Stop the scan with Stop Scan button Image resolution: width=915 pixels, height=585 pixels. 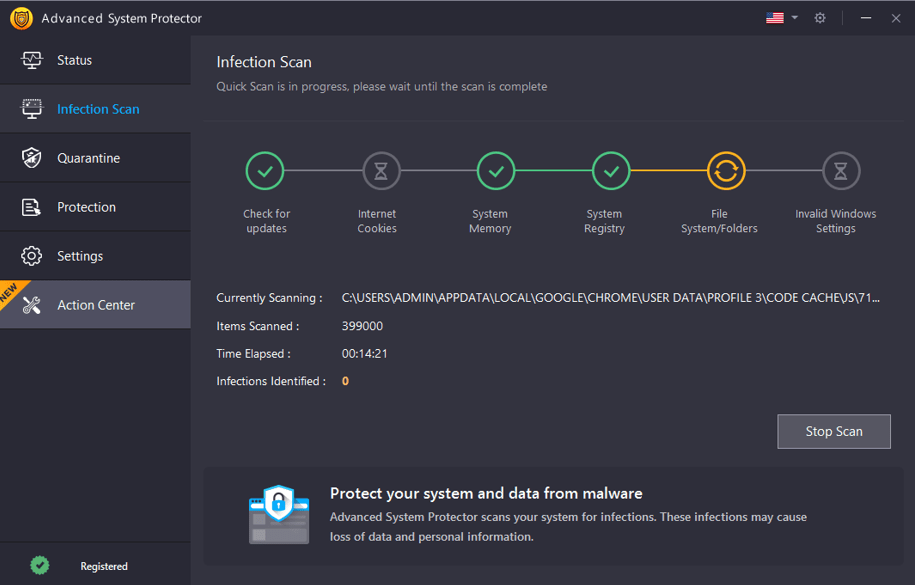(834, 431)
